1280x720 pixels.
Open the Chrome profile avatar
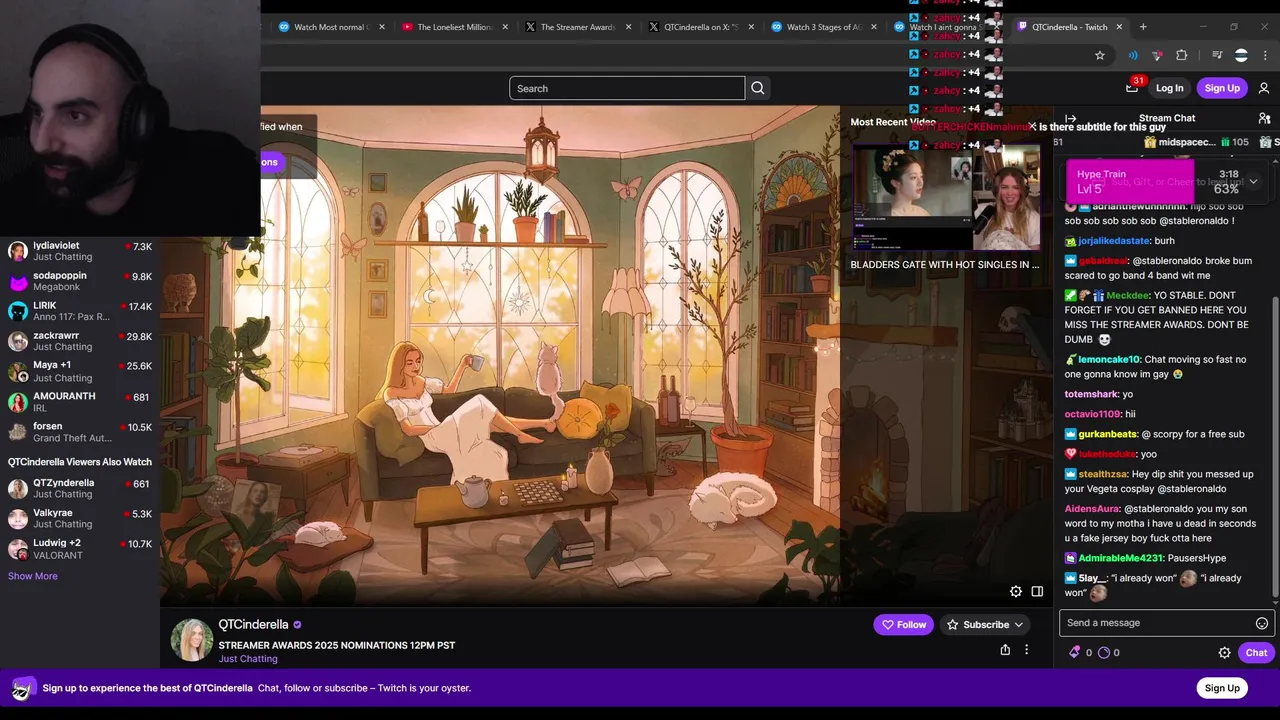pos(1241,55)
